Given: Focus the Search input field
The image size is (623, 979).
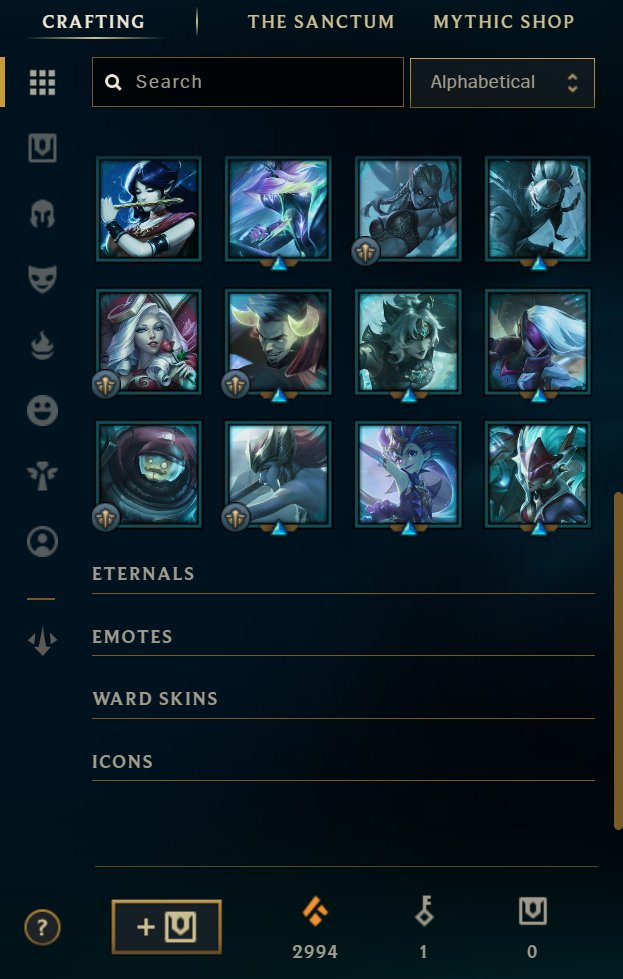Looking at the screenshot, I should pyautogui.click(x=248, y=82).
